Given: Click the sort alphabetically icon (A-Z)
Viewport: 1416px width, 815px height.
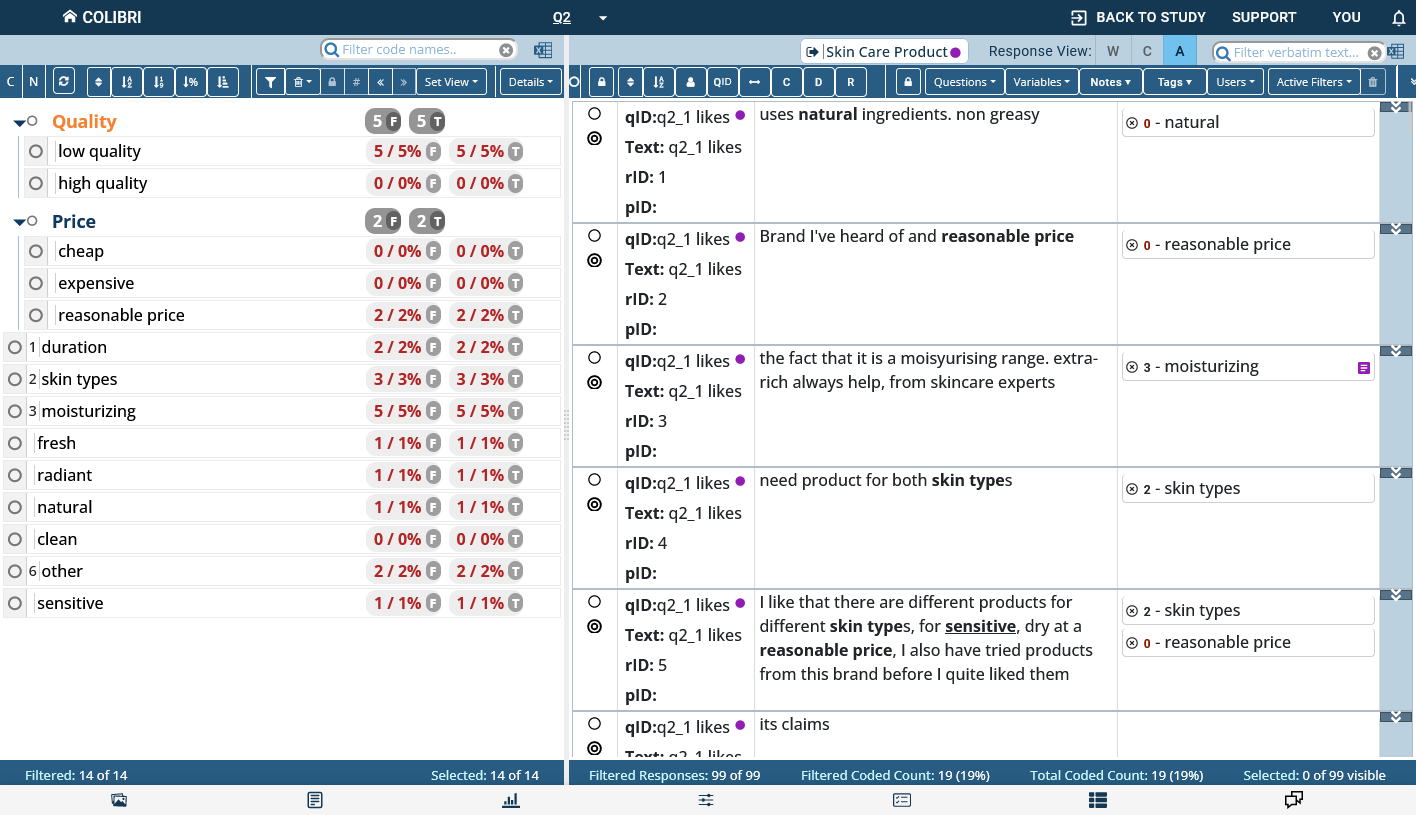Looking at the screenshot, I should point(127,81).
